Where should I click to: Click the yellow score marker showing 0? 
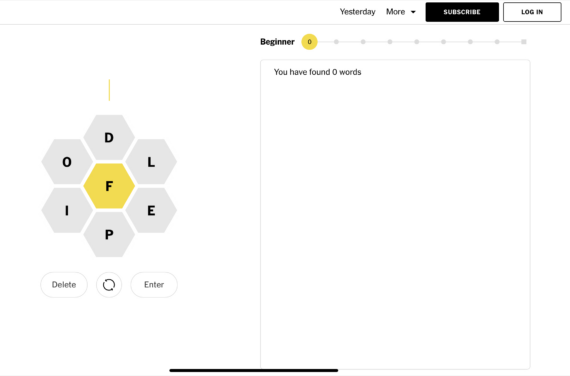pos(309,42)
